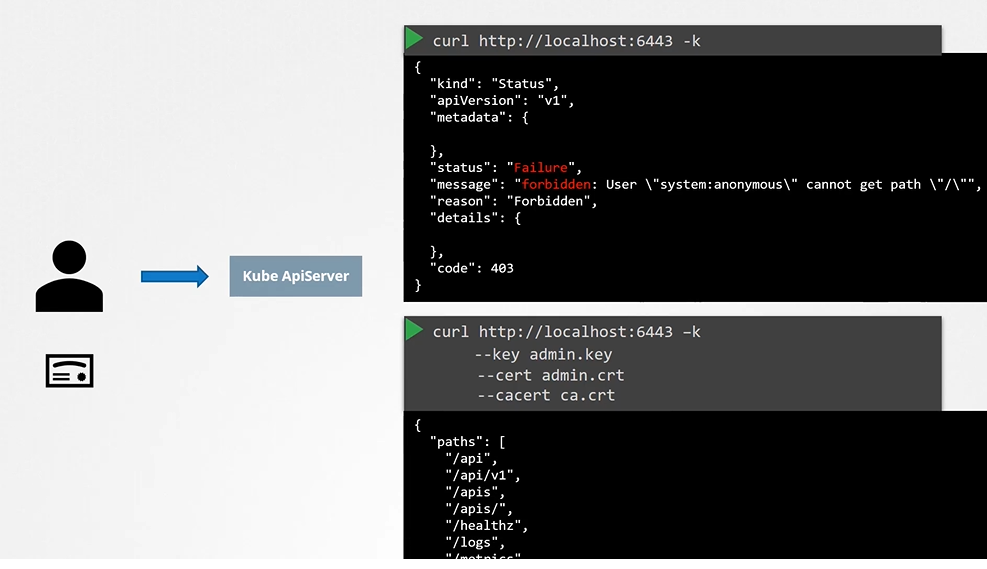Image resolution: width=987 pixels, height=569 pixels.
Task: Click the "reason": "Forbidden" line
Action: click(513, 201)
